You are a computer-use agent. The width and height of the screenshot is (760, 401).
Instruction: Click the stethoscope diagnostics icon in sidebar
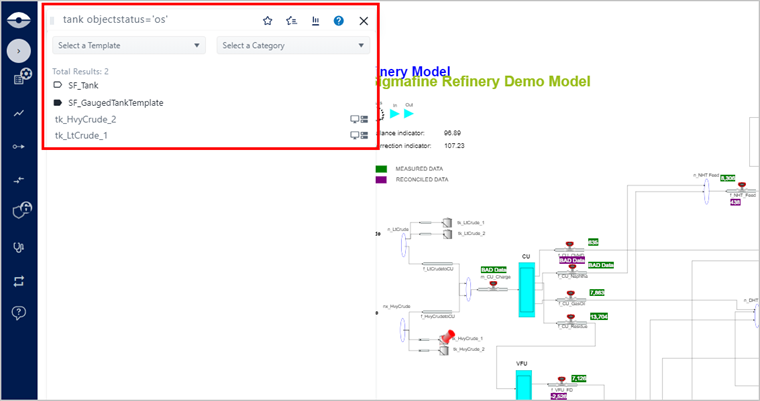tap(18, 246)
